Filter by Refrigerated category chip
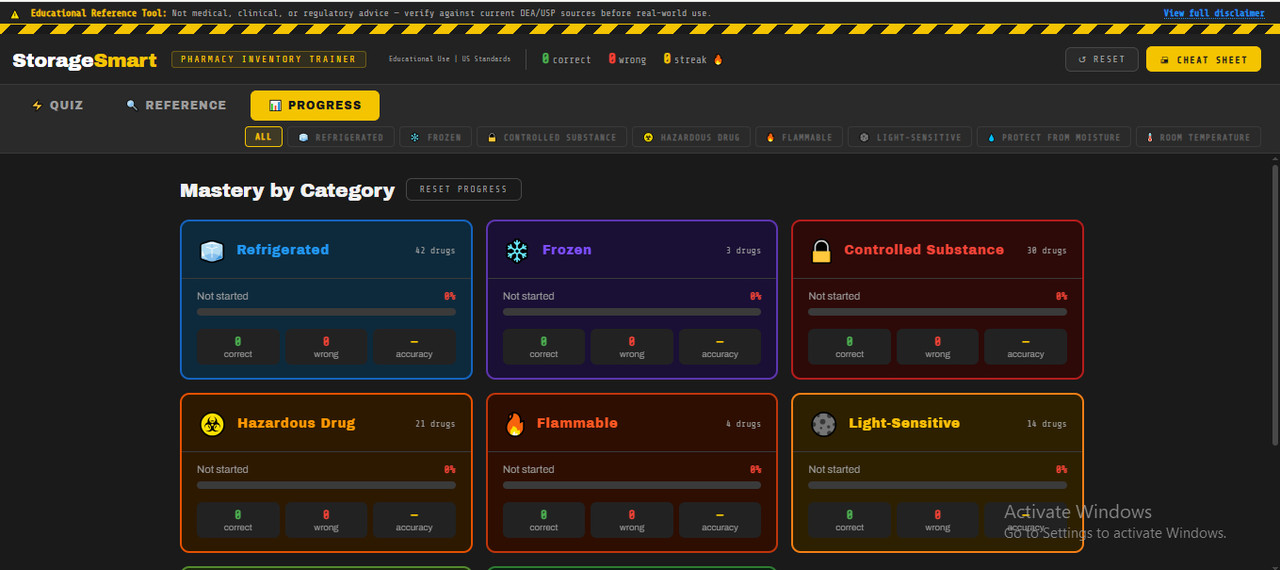The image size is (1280, 570). pos(341,137)
